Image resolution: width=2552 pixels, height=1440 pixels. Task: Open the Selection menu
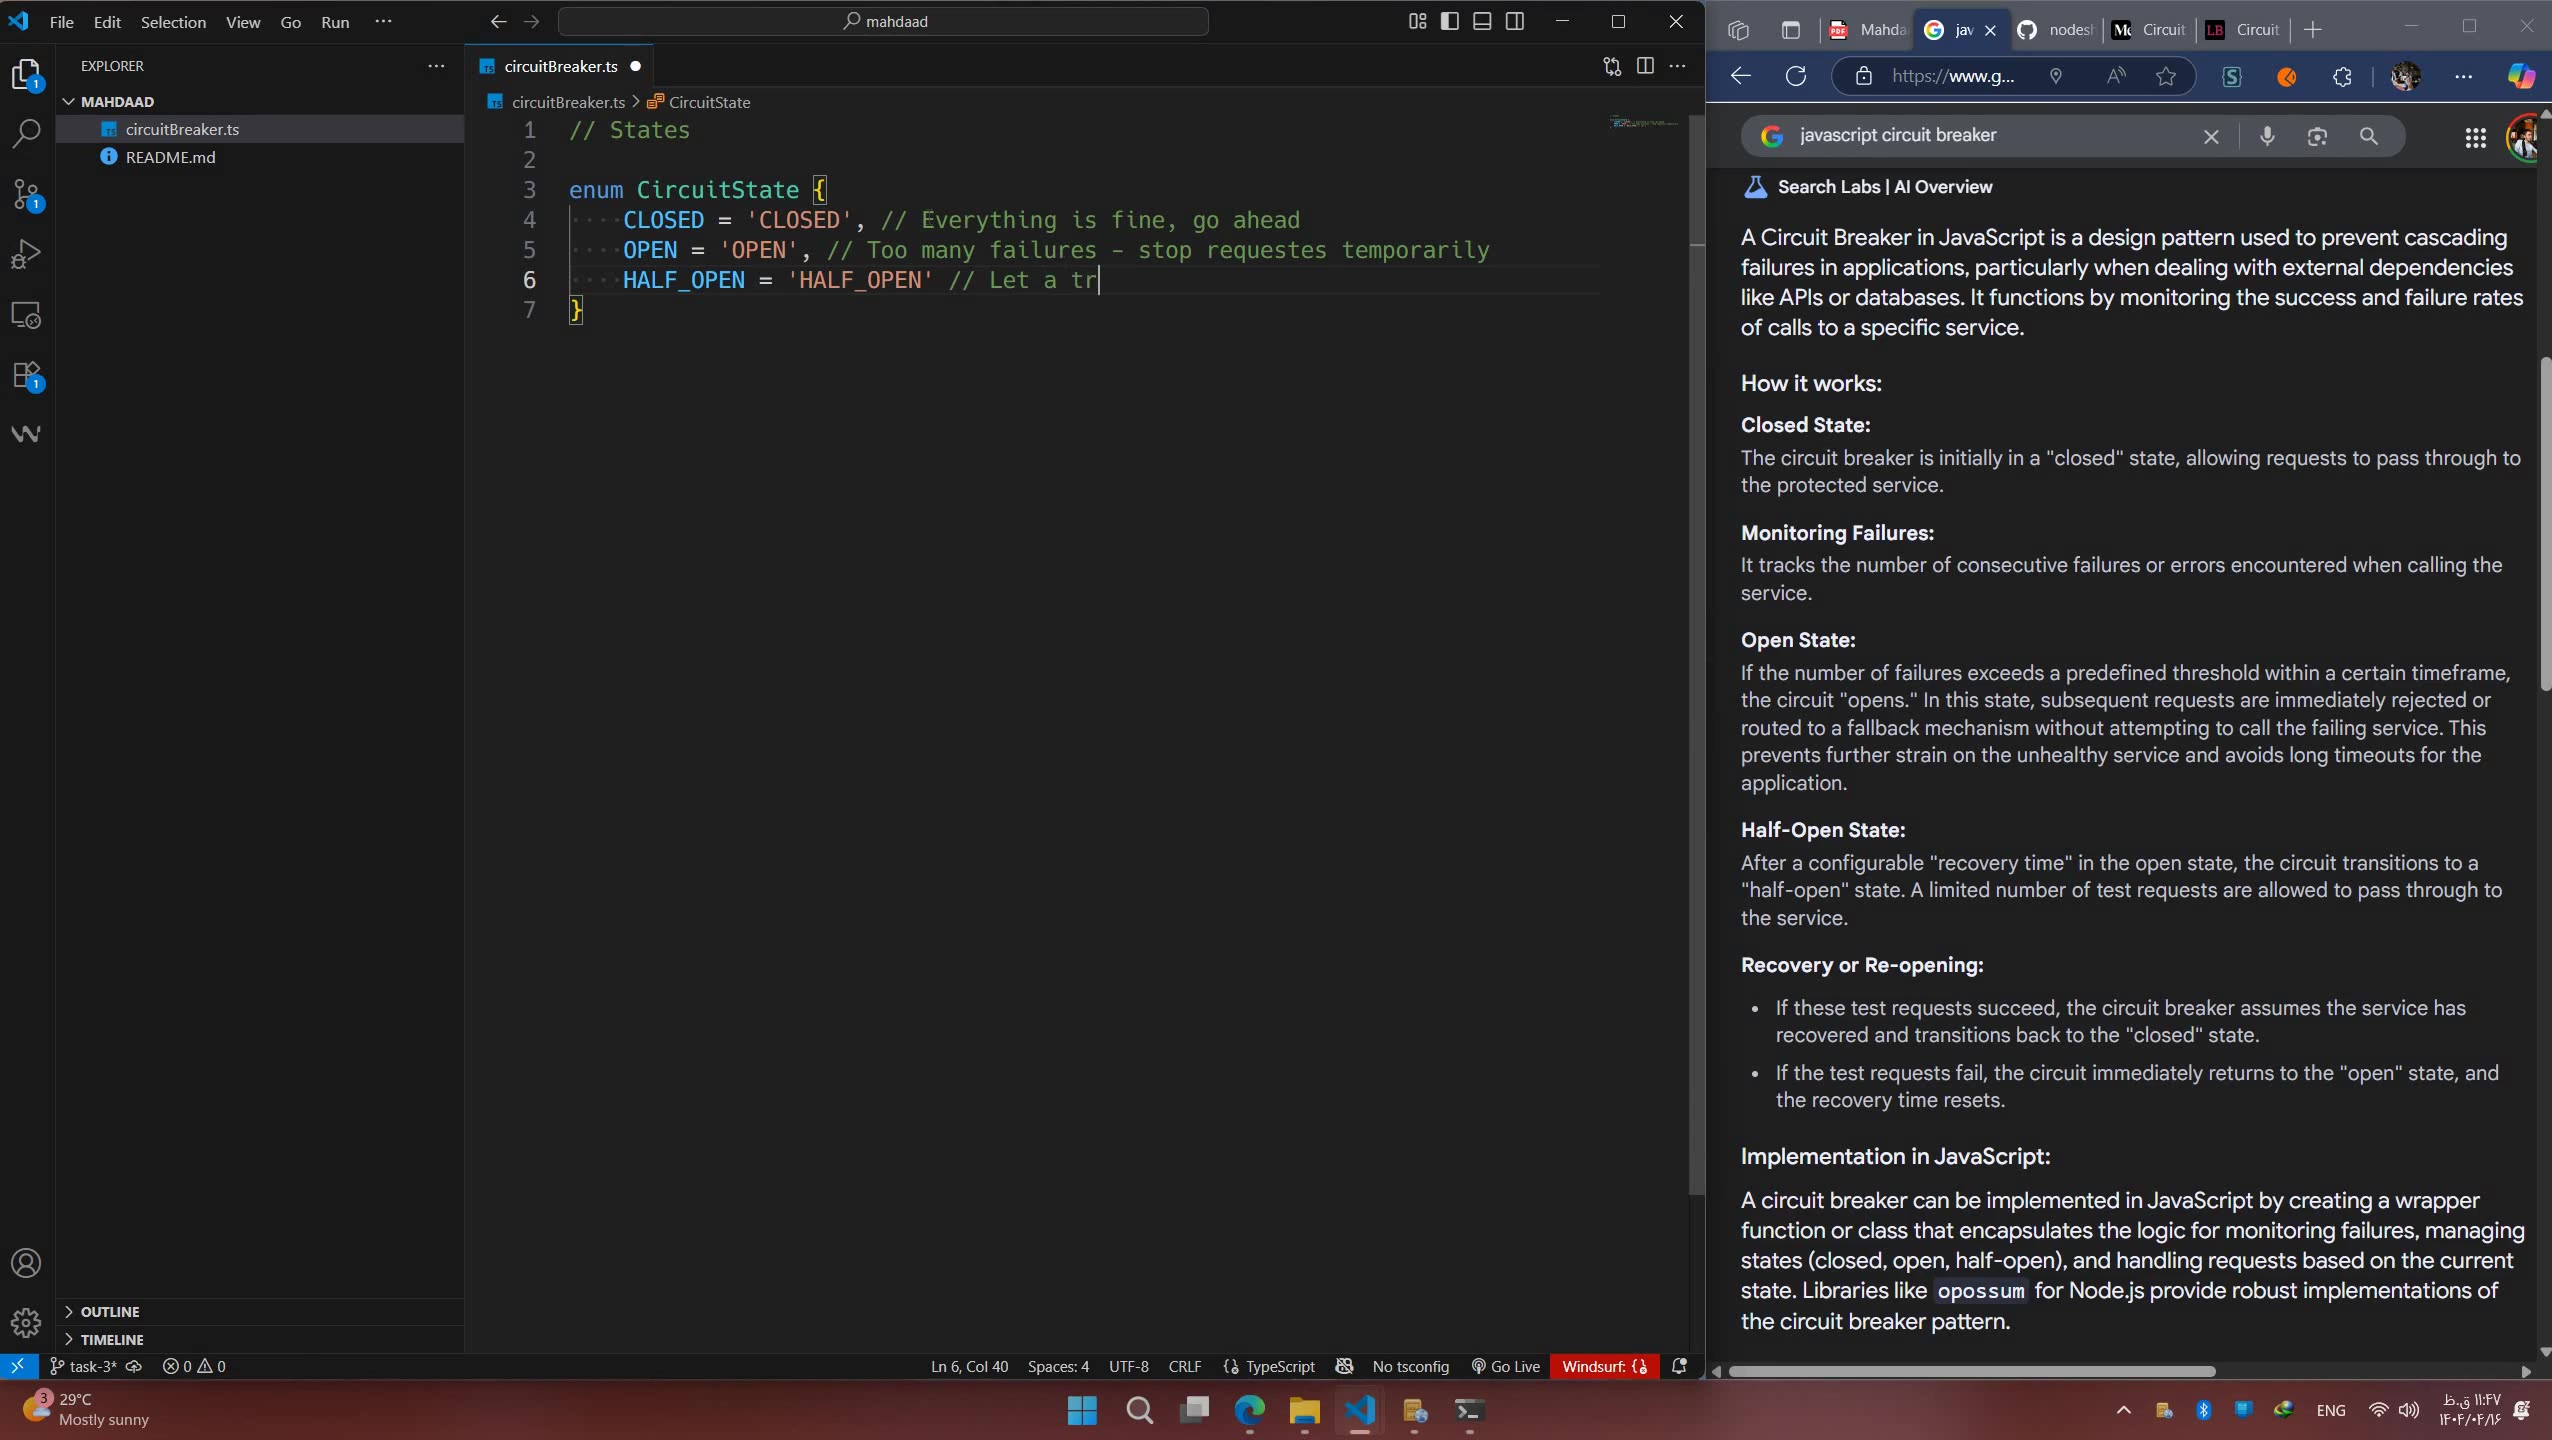tap(173, 22)
